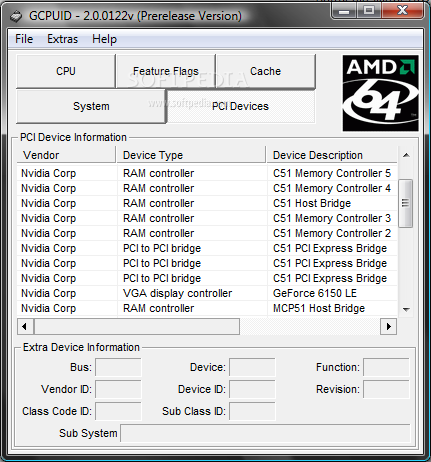Switch to the Cache tab
This screenshot has height=462, width=431.
[x=265, y=71]
